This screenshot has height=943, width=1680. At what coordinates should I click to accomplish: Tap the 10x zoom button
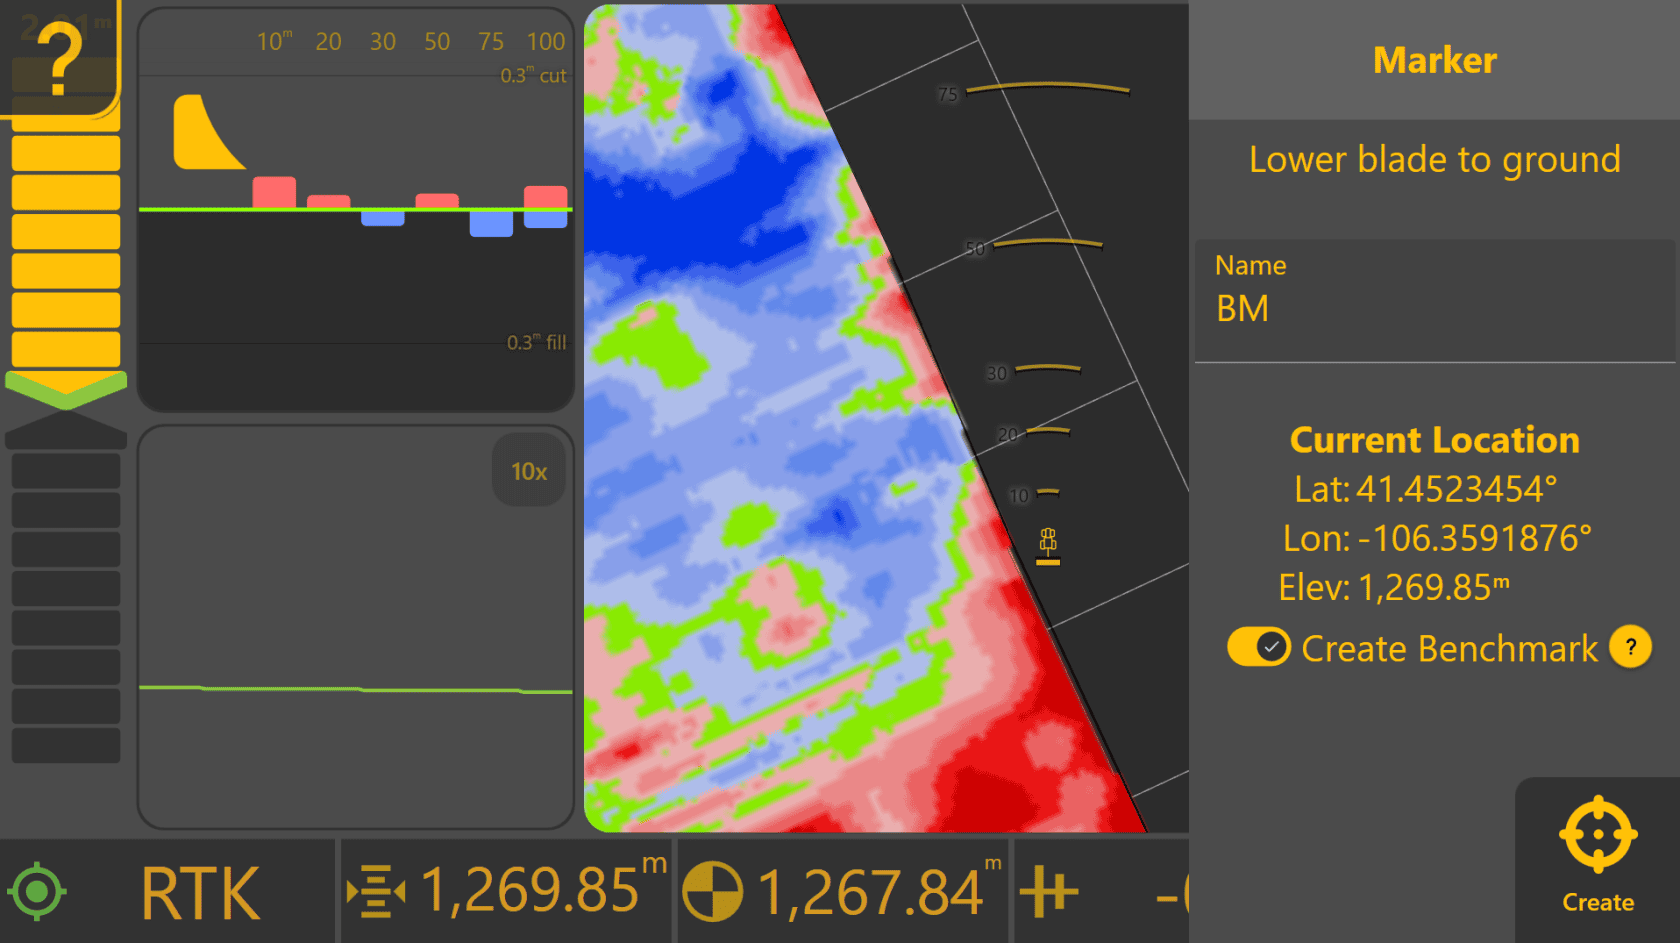pos(529,471)
